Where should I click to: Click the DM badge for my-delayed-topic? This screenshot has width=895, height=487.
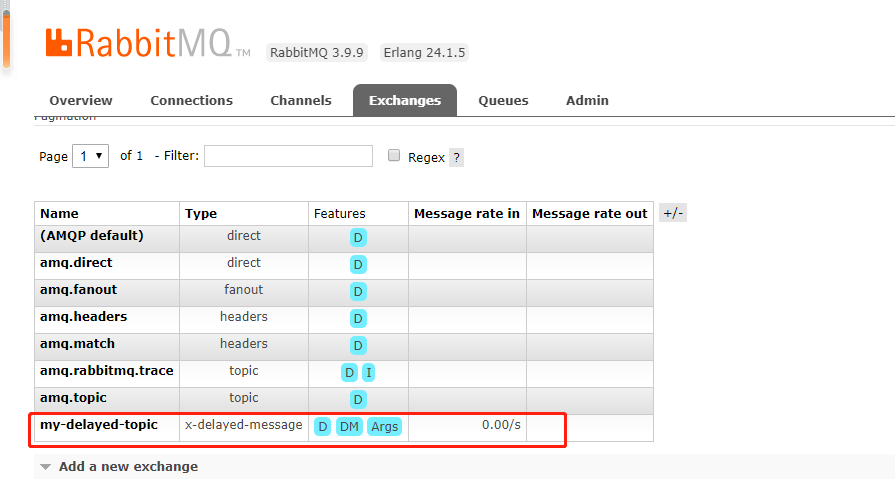349,426
